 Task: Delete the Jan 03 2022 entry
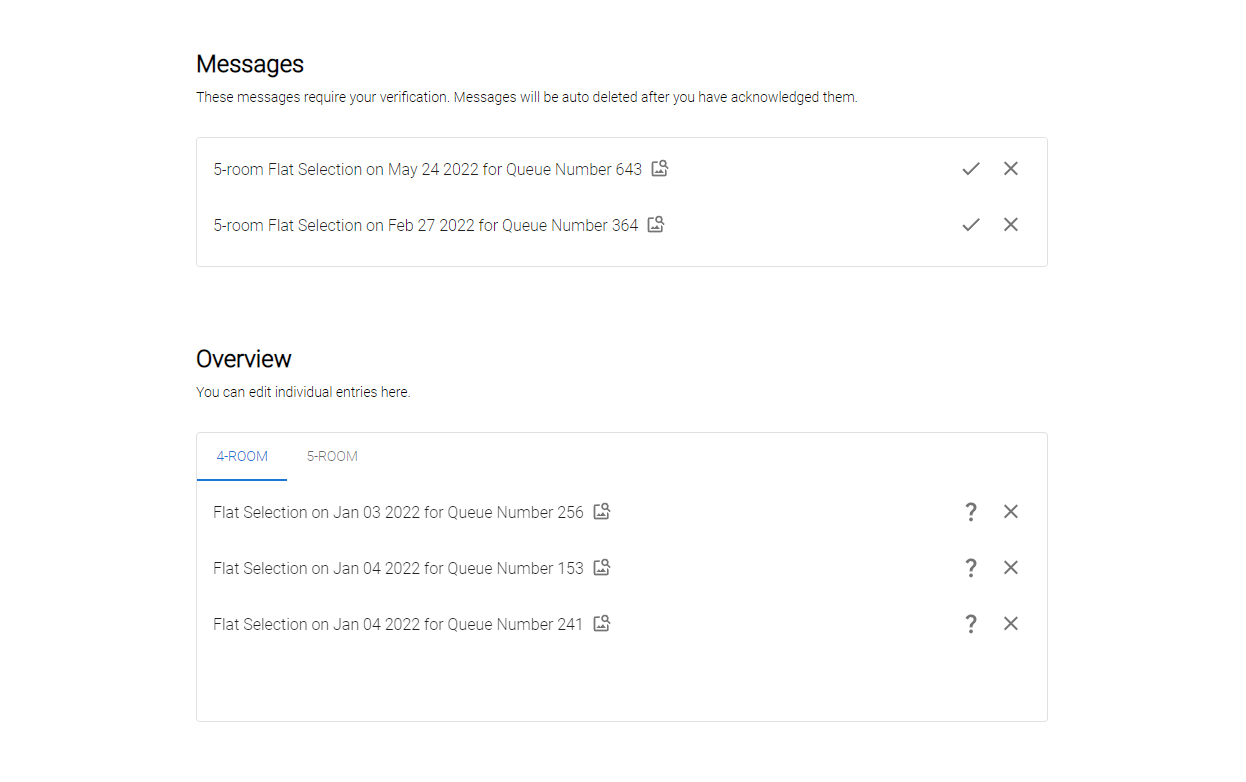pyautogui.click(x=1011, y=511)
